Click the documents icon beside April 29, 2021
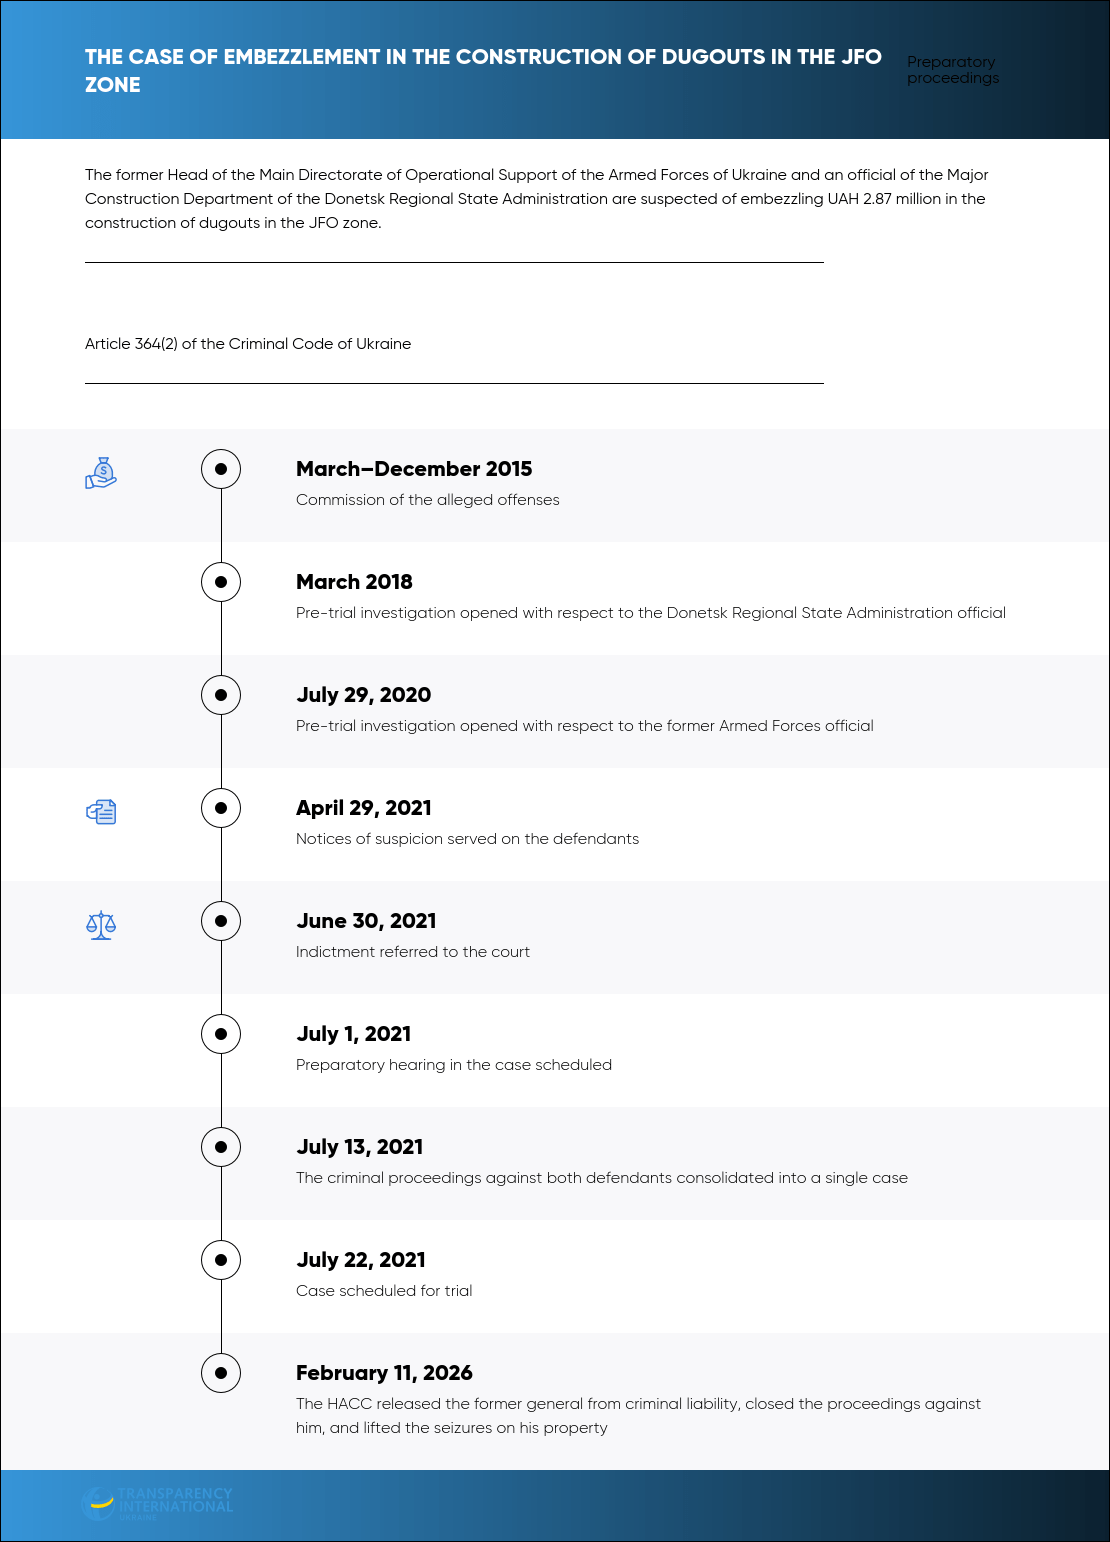Image resolution: width=1110 pixels, height=1542 pixels. point(101,812)
